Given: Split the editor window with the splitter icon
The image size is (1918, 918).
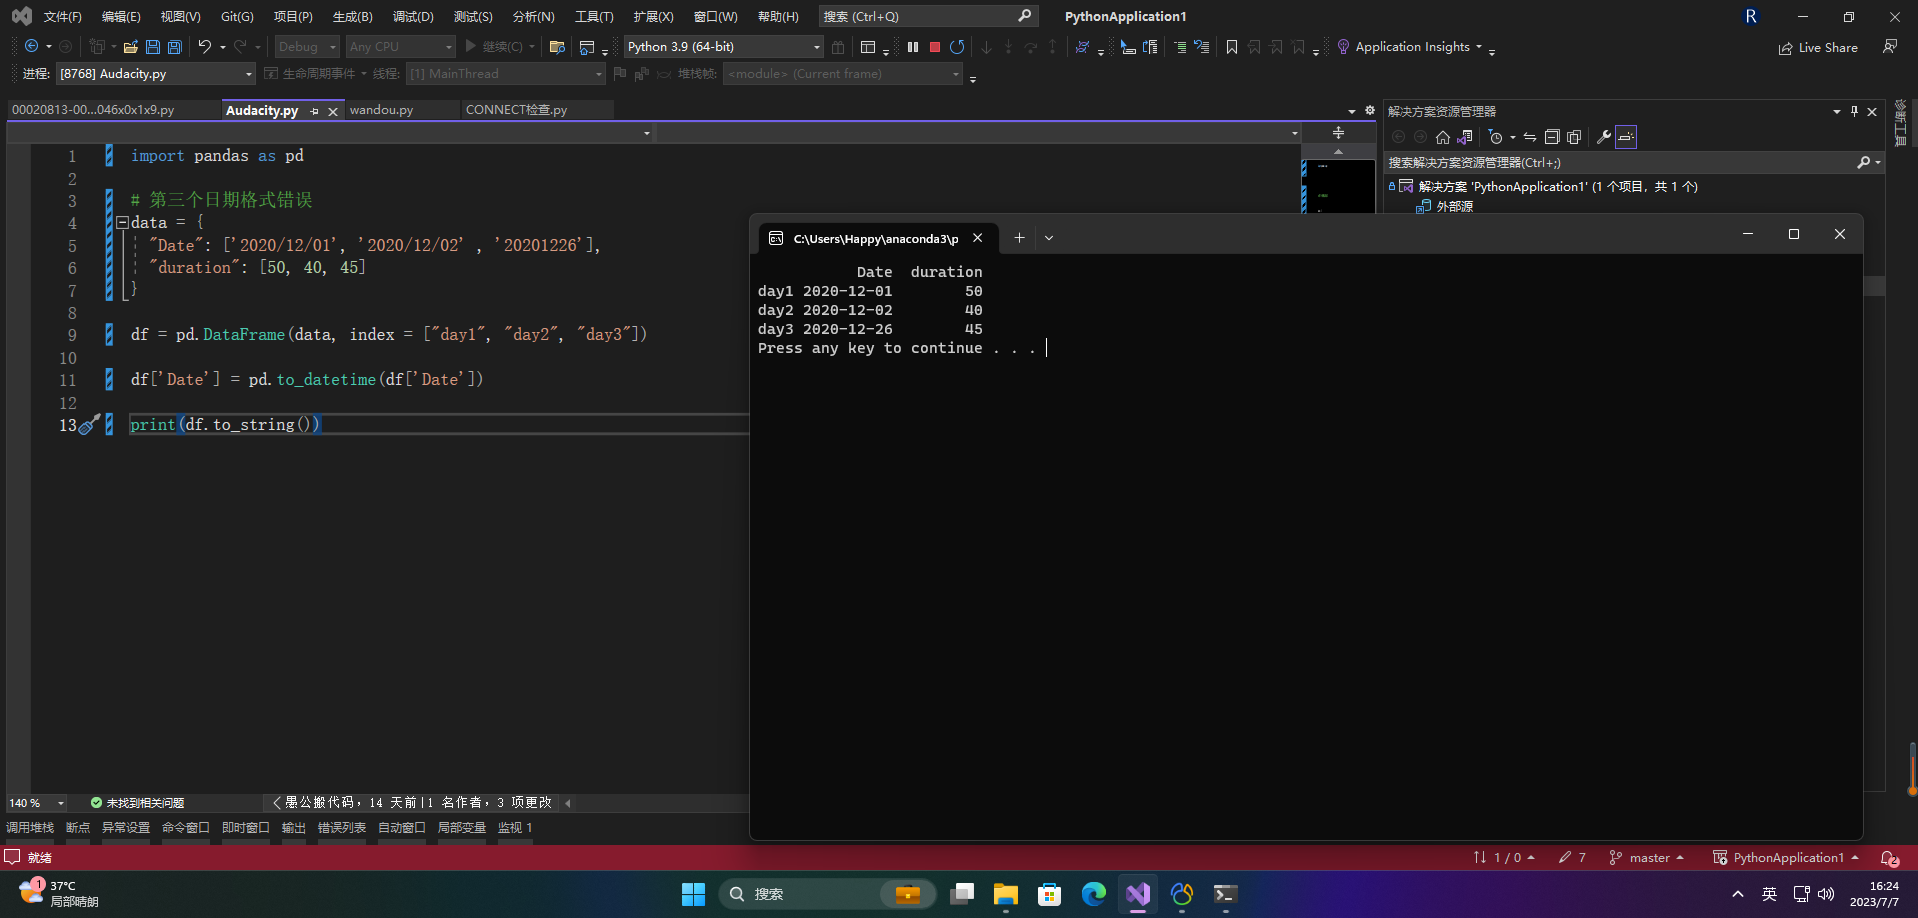Looking at the screenshot, I should click(x=1338, y=133).
